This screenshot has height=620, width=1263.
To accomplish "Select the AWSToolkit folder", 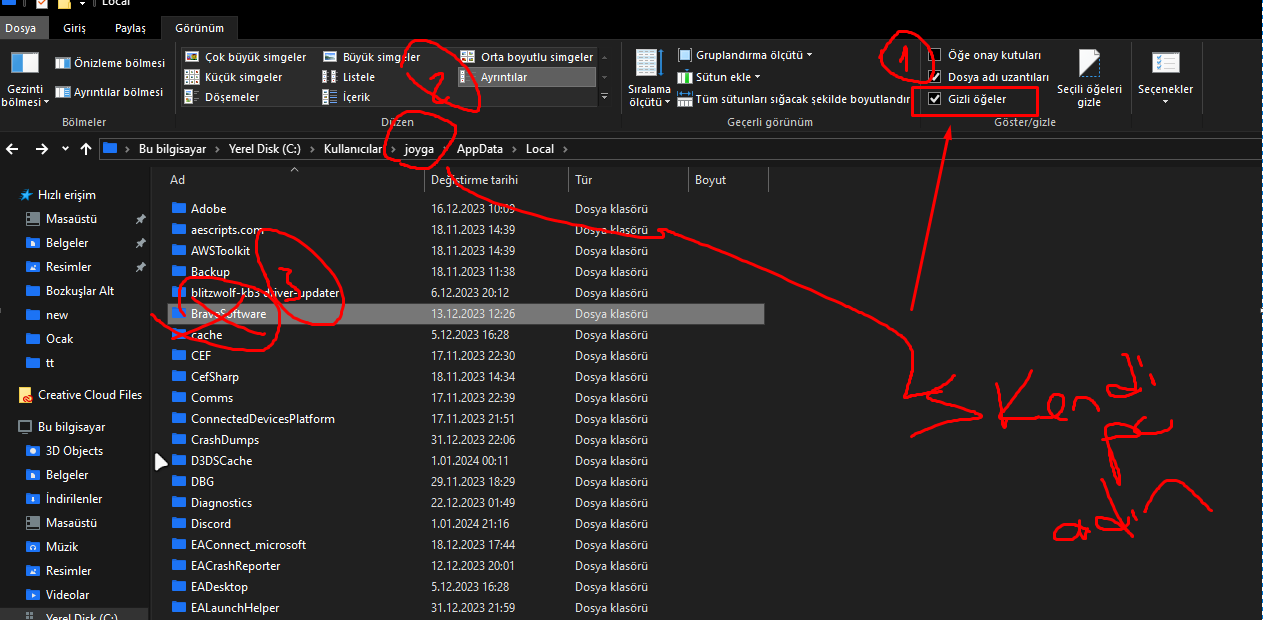I will coord(220,251).
